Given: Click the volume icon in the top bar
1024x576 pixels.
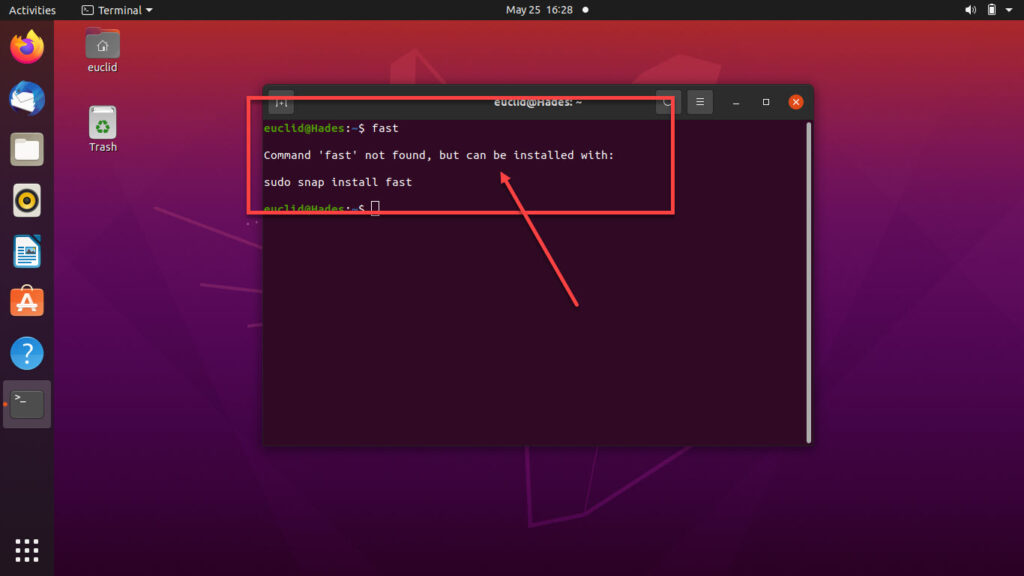Looking at the screenshot, I should (970, 10).
